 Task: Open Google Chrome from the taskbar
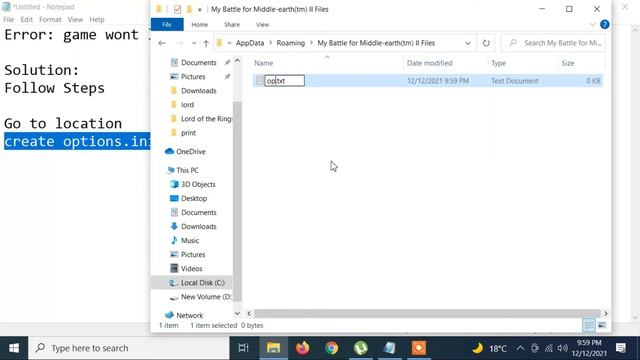332,348
